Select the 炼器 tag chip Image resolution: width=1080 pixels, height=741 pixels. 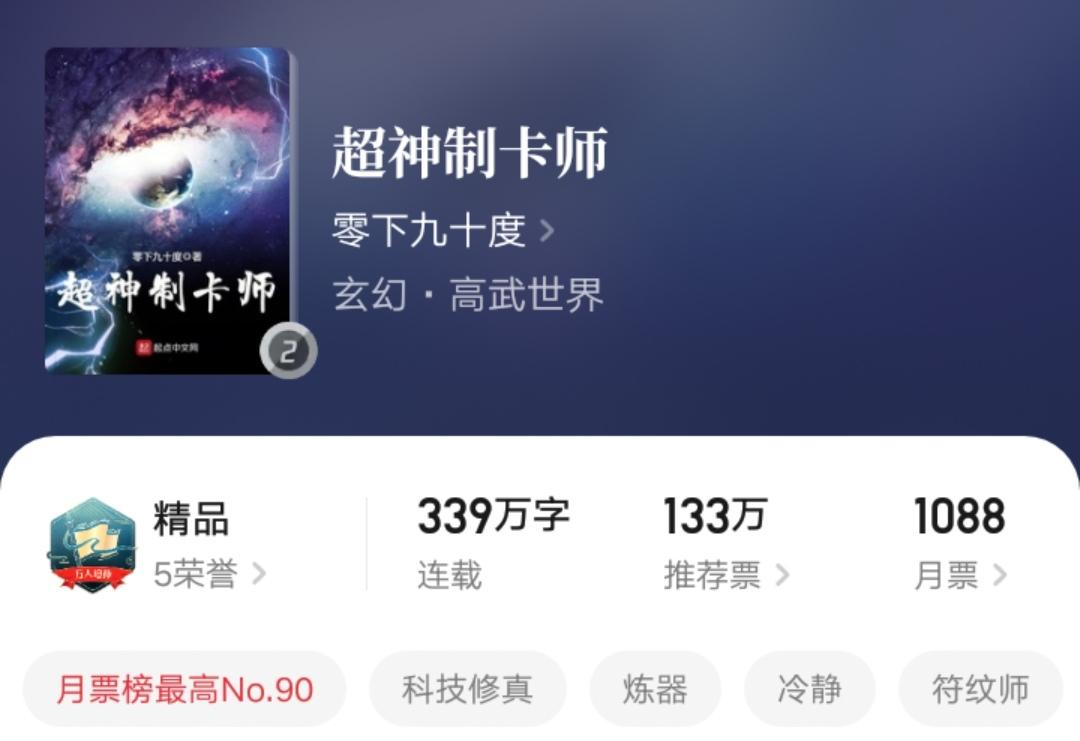(655, 689)
